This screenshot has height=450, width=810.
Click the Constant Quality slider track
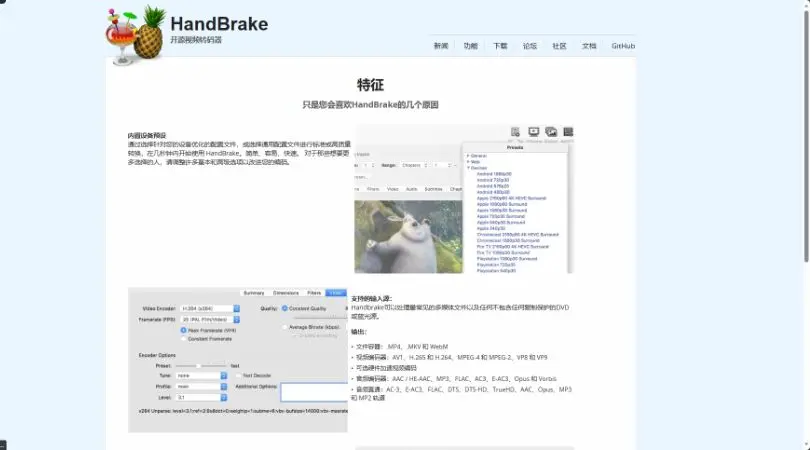[320, 318]
